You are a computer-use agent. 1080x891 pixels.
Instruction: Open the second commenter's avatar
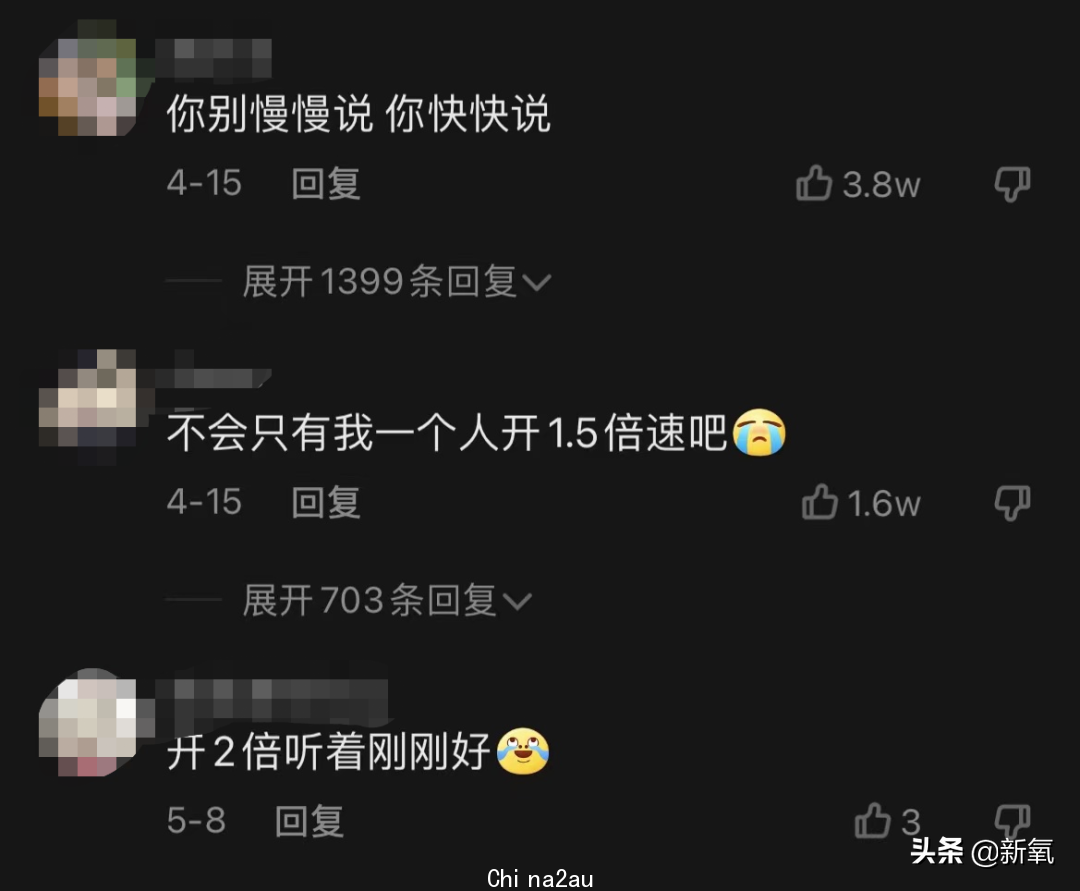point(87,406)
